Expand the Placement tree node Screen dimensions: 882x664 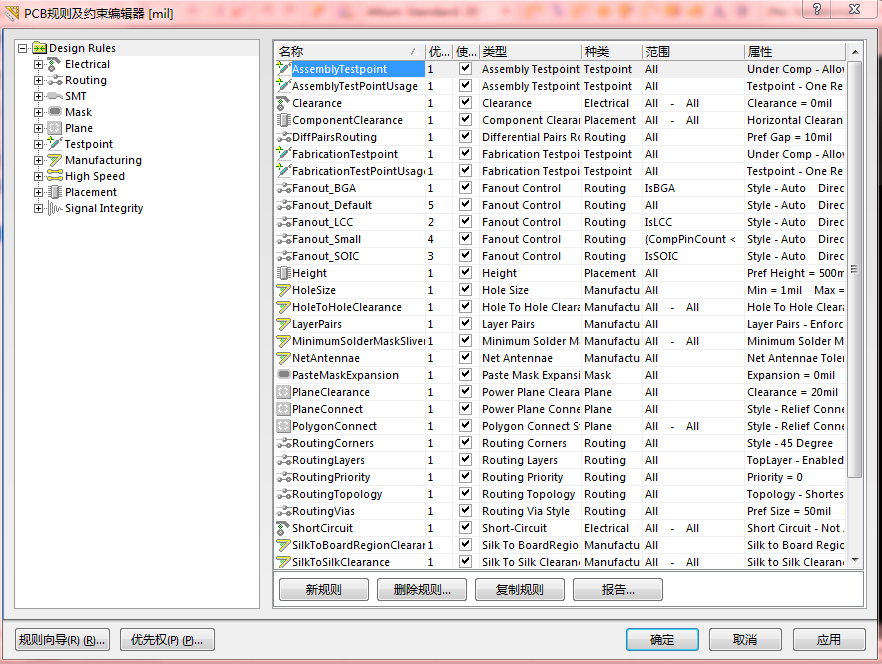pyautogui.click(x=39, y=192)
